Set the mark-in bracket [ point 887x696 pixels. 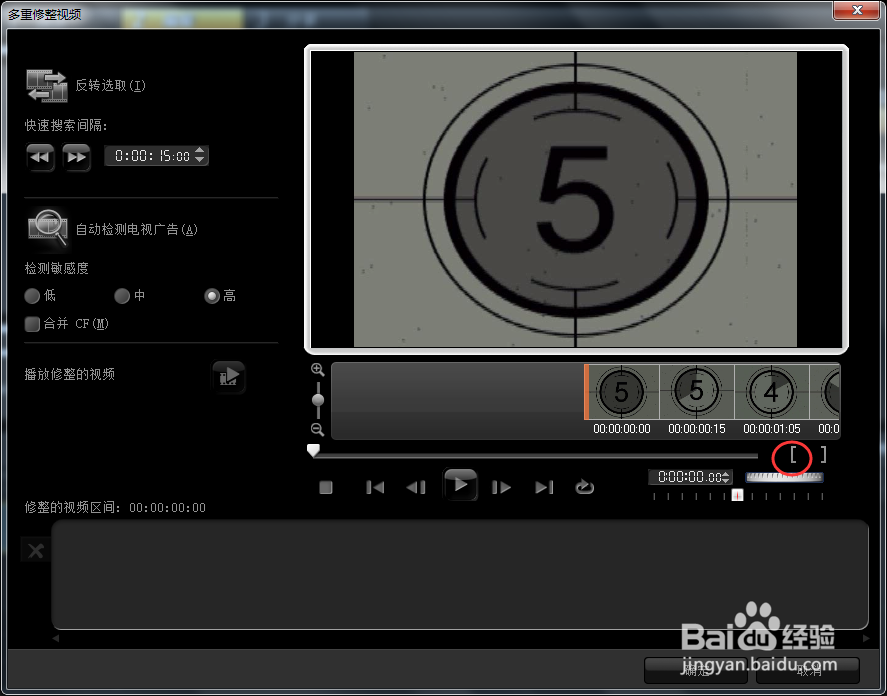pos(793,456)
